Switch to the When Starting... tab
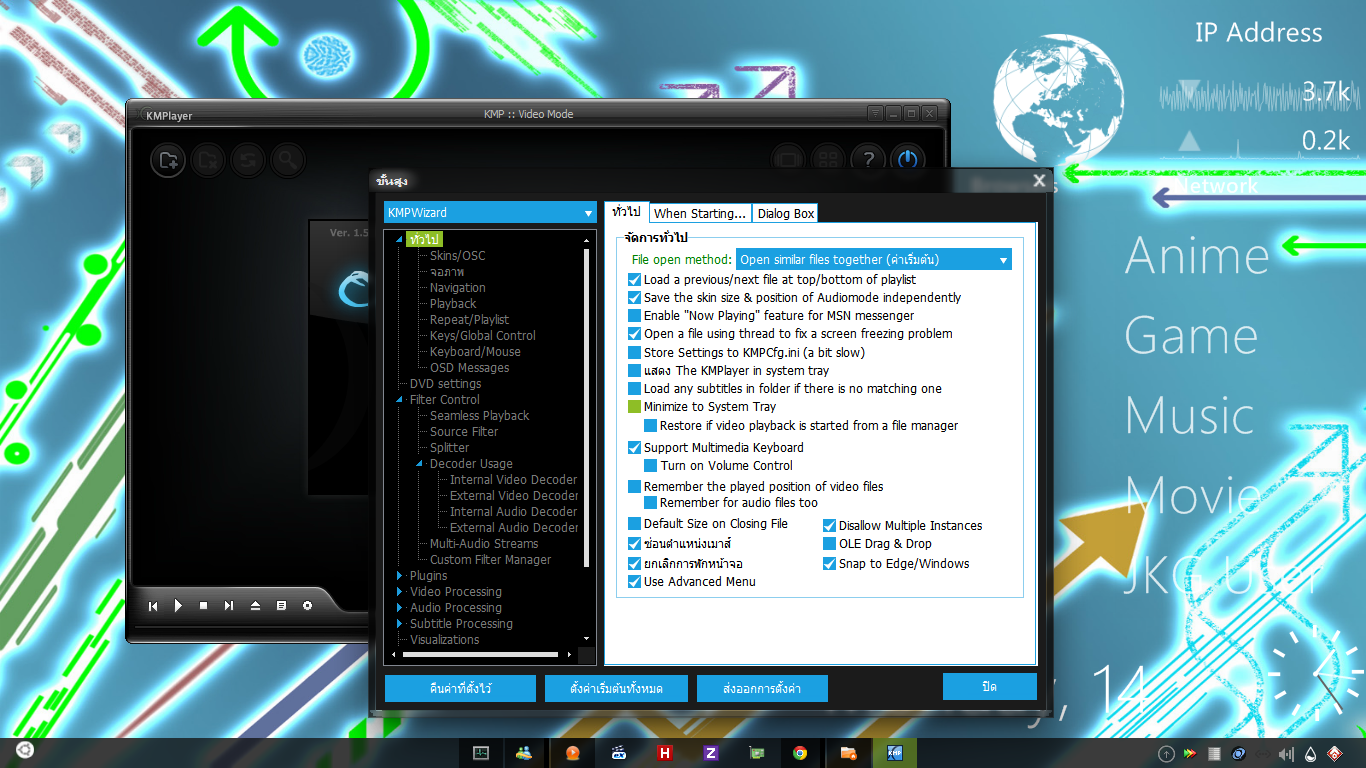 coord(700,213)
